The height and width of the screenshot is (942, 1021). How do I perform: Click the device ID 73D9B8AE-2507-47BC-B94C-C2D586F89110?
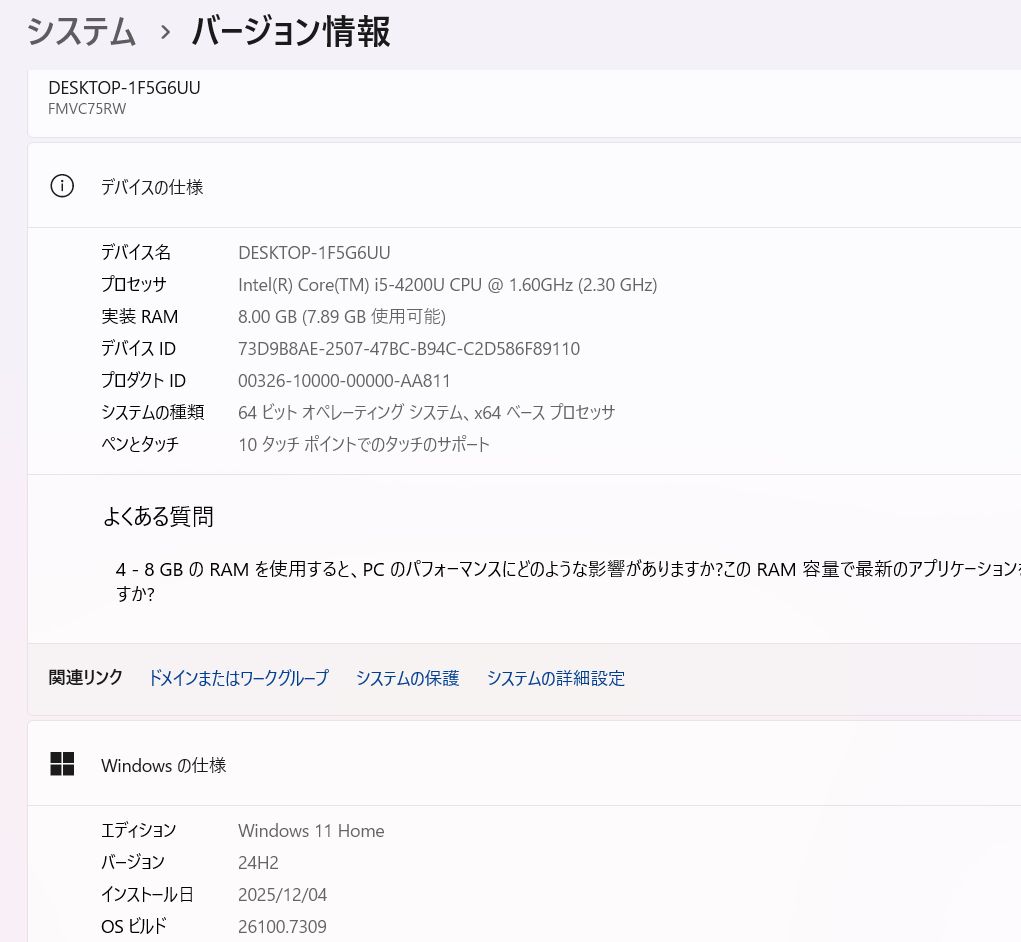click(x=409, y=349)
